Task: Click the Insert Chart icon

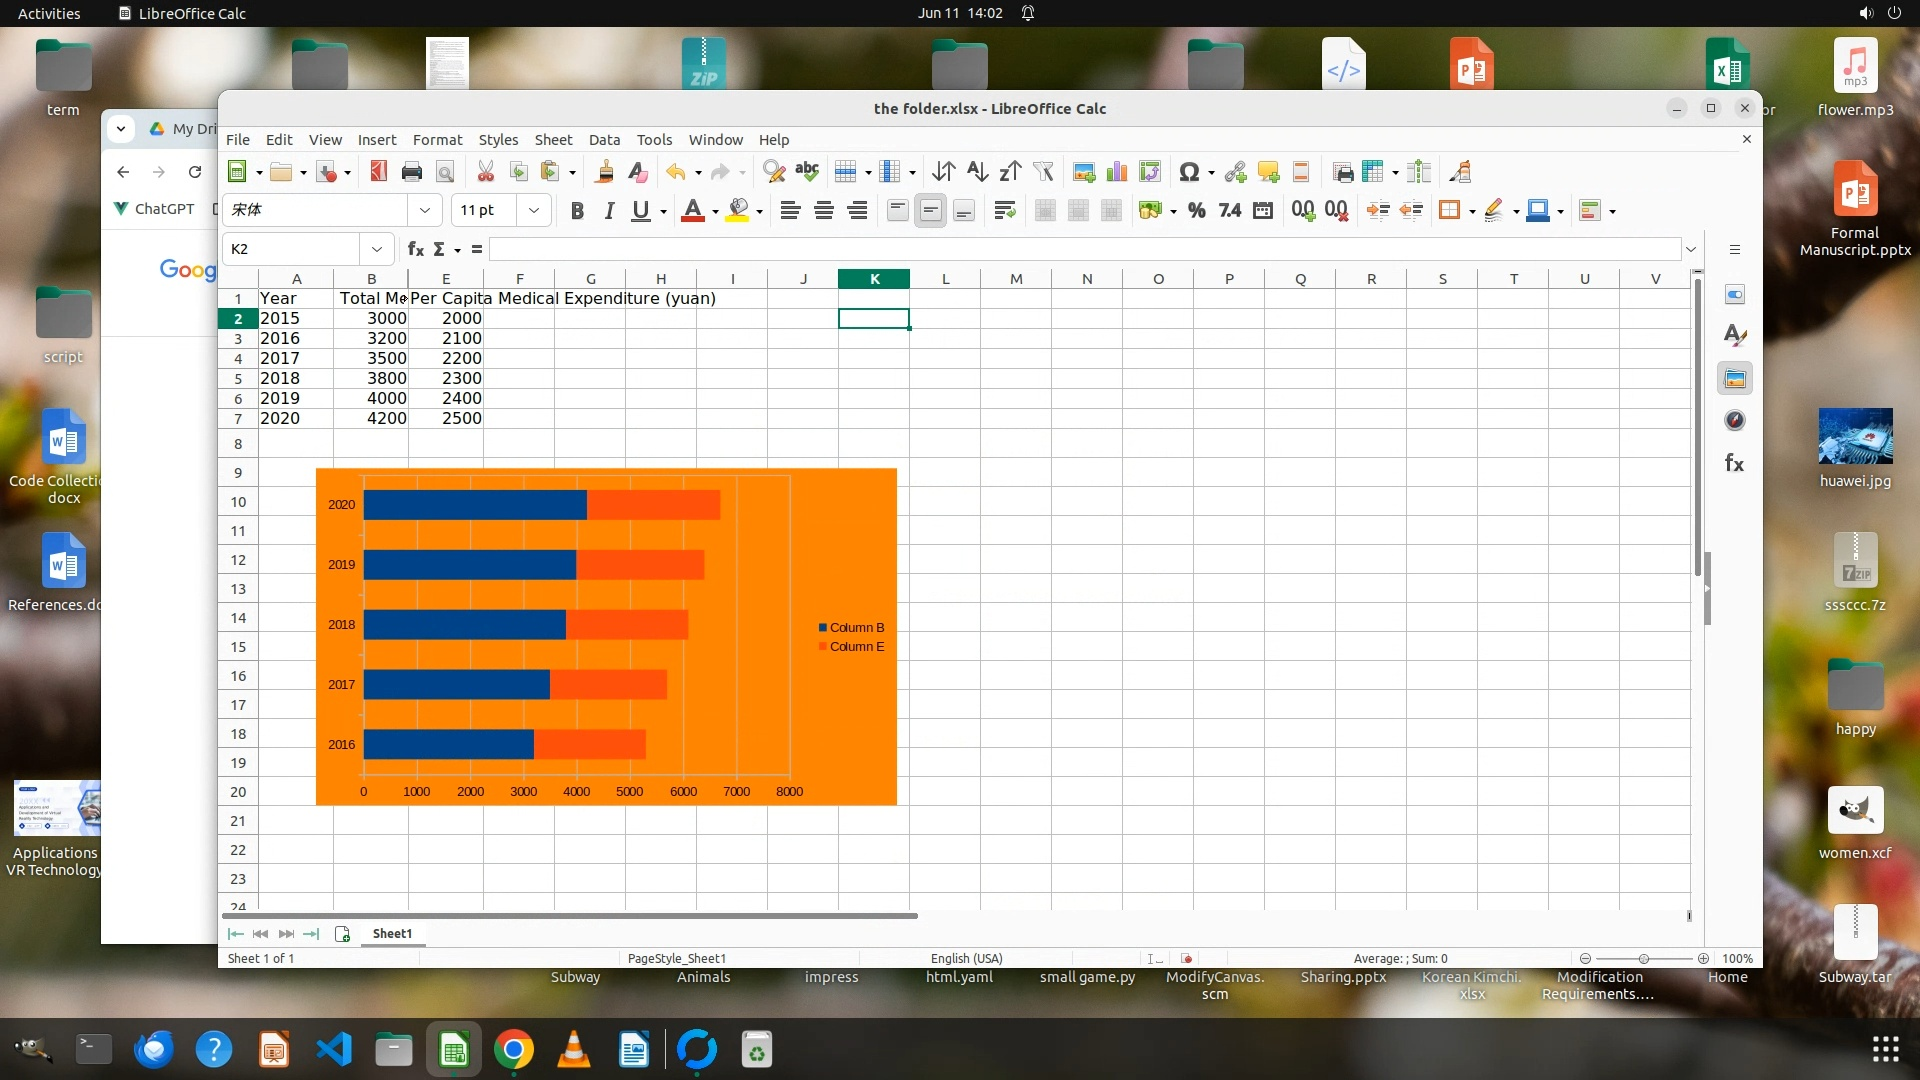Action: pyautogui.click(x=1117, y=172)
